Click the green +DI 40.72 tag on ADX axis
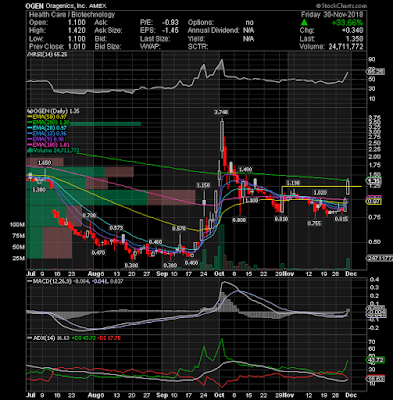Viewport: 393px width, 400px height. pos(376,360)
